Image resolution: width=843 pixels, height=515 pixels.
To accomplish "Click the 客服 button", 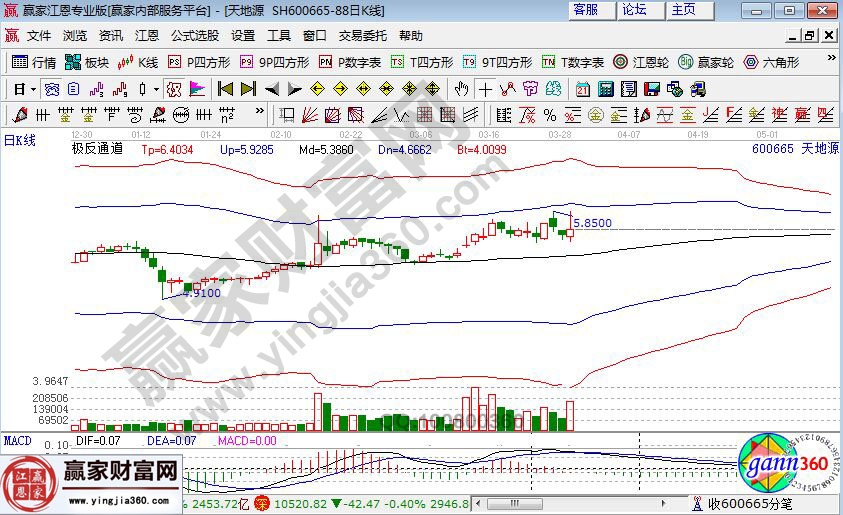I will point(586,10).
